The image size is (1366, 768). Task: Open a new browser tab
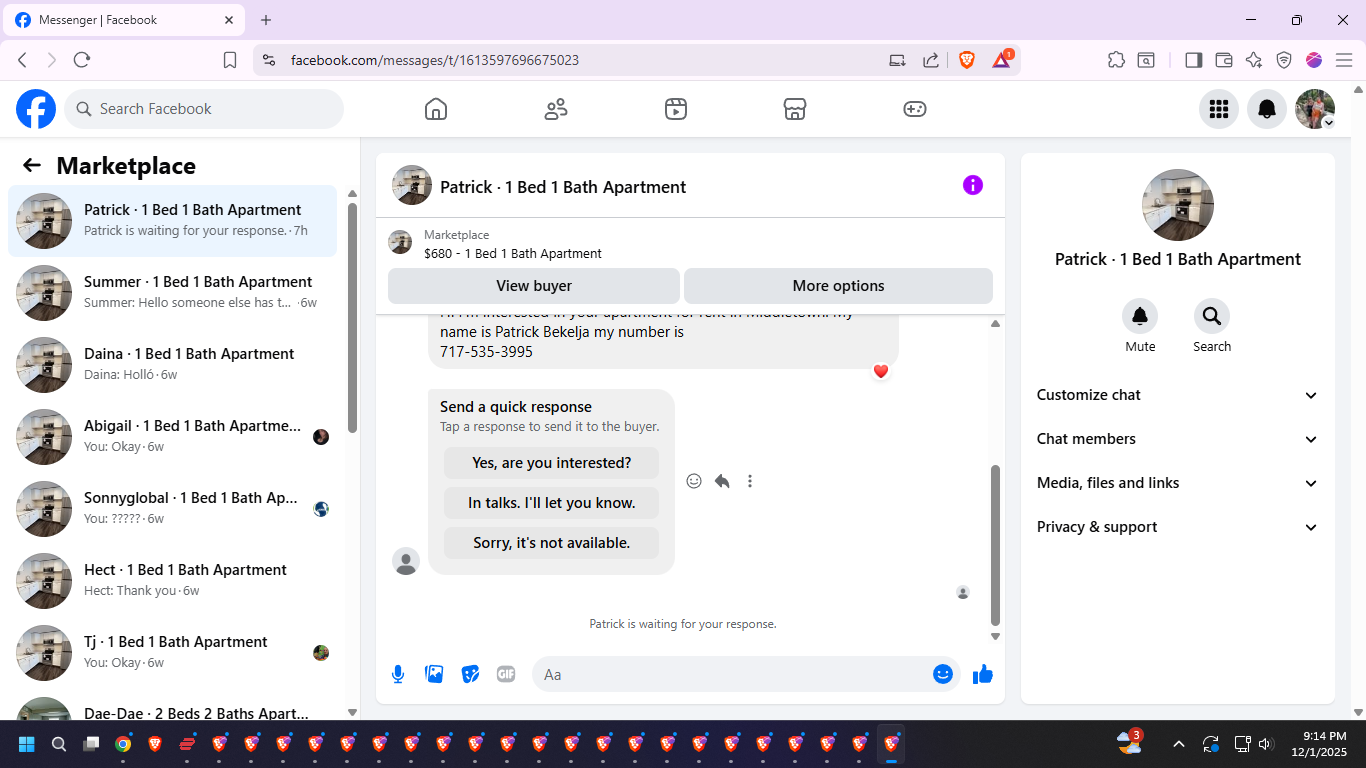(266, 20)
